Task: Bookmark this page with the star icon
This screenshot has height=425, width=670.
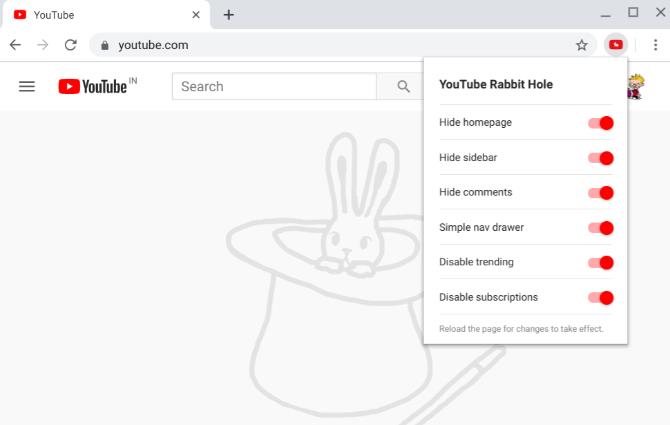Action: point(581,45)
